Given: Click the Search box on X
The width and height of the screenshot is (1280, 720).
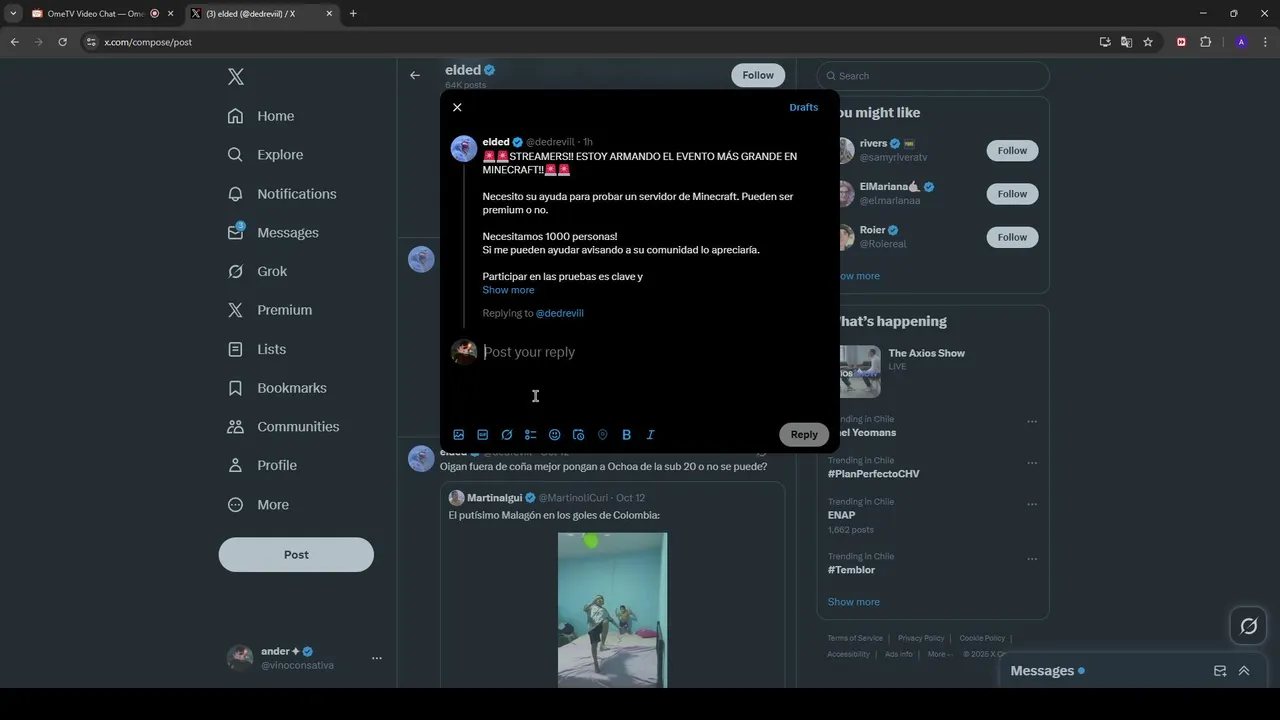Looking at the screenshot, I should pos(933,76).
